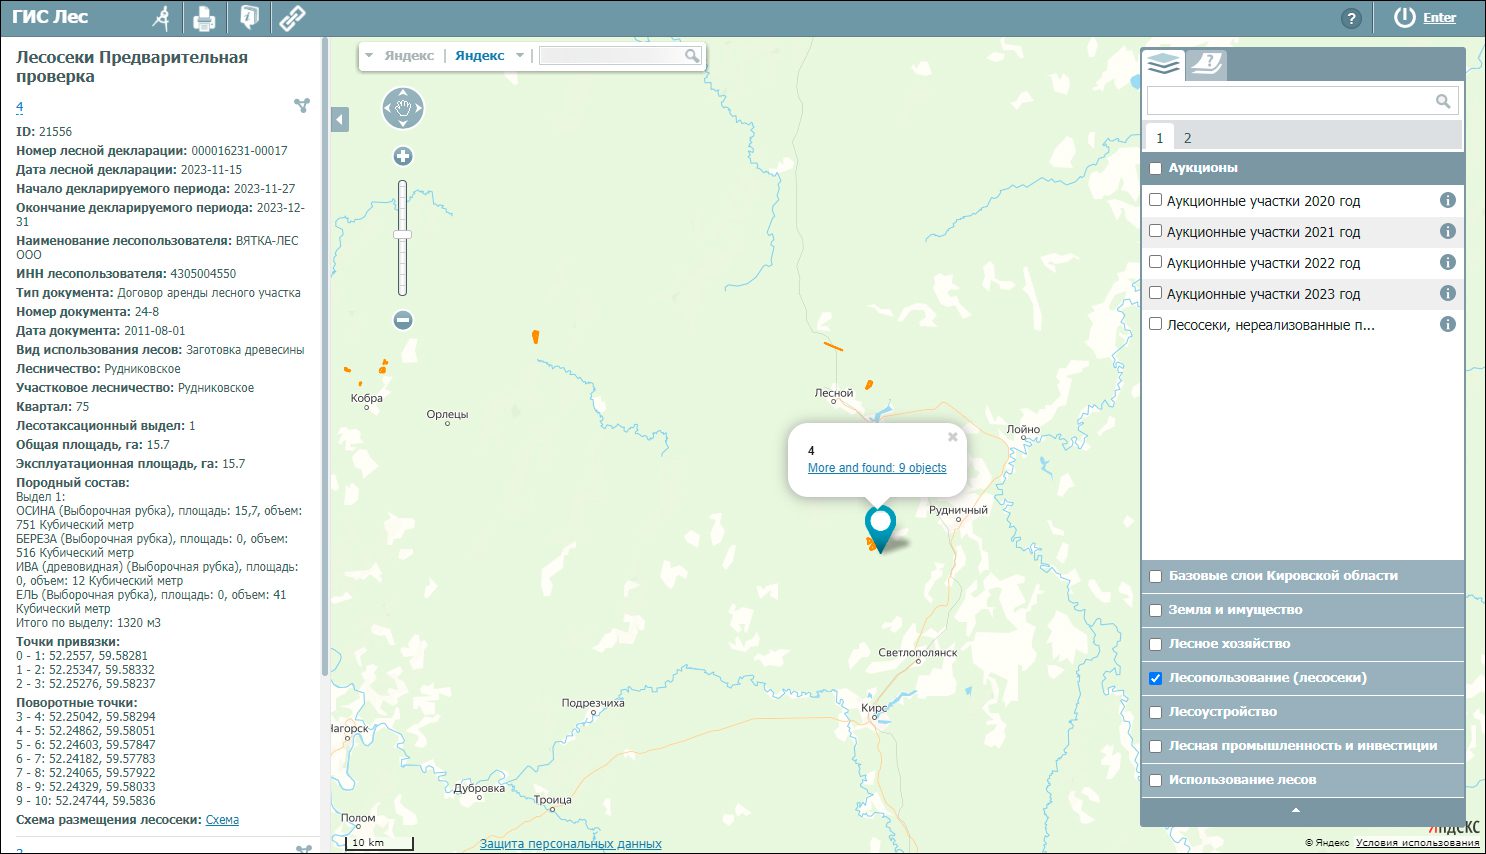The height and width of the screenshot is (854, 1486).
Task: Click the blue map location pin
Action: pos(880,527)
